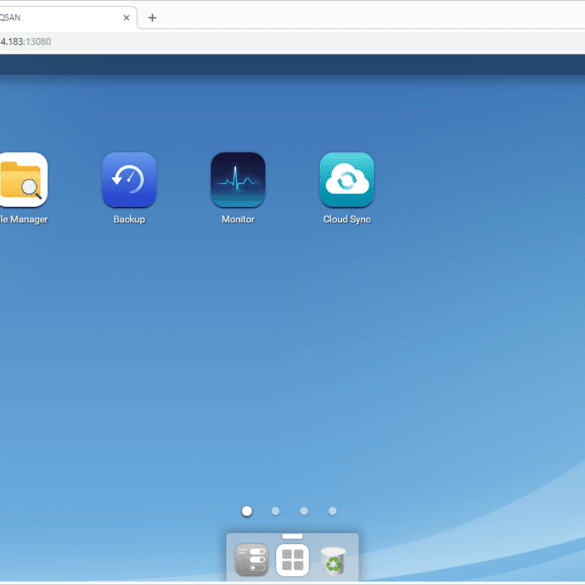
Task: Open the Monitor app icon
Action: 238,179
